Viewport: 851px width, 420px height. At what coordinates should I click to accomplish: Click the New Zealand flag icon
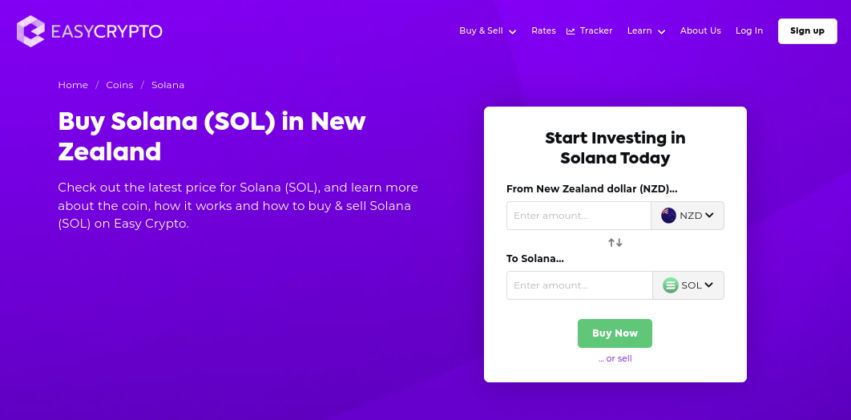pyautogui.click(x=668, y=215)
